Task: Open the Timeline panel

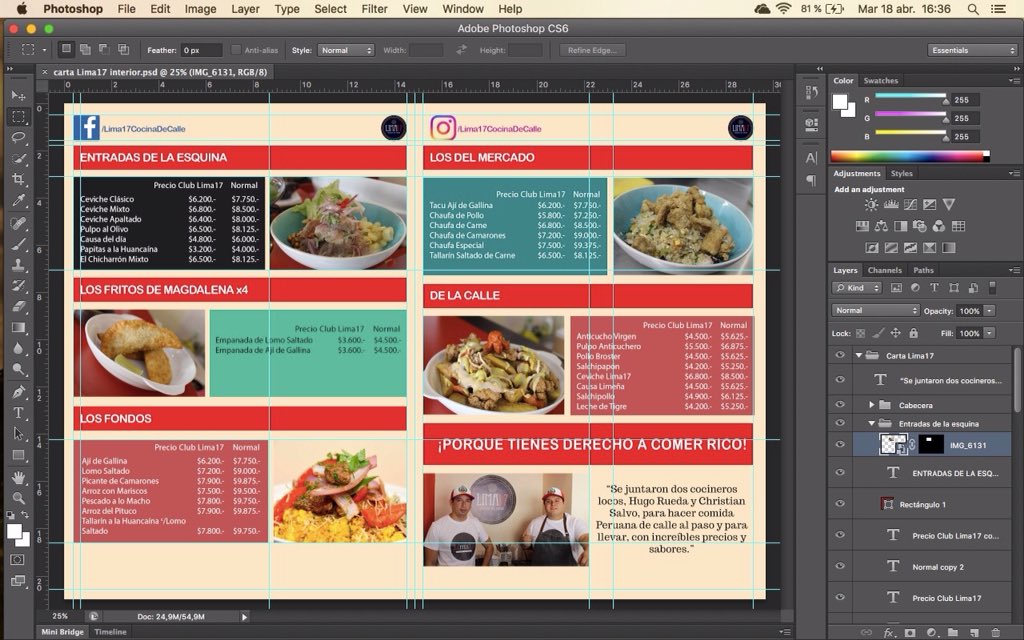Action: 110,632
